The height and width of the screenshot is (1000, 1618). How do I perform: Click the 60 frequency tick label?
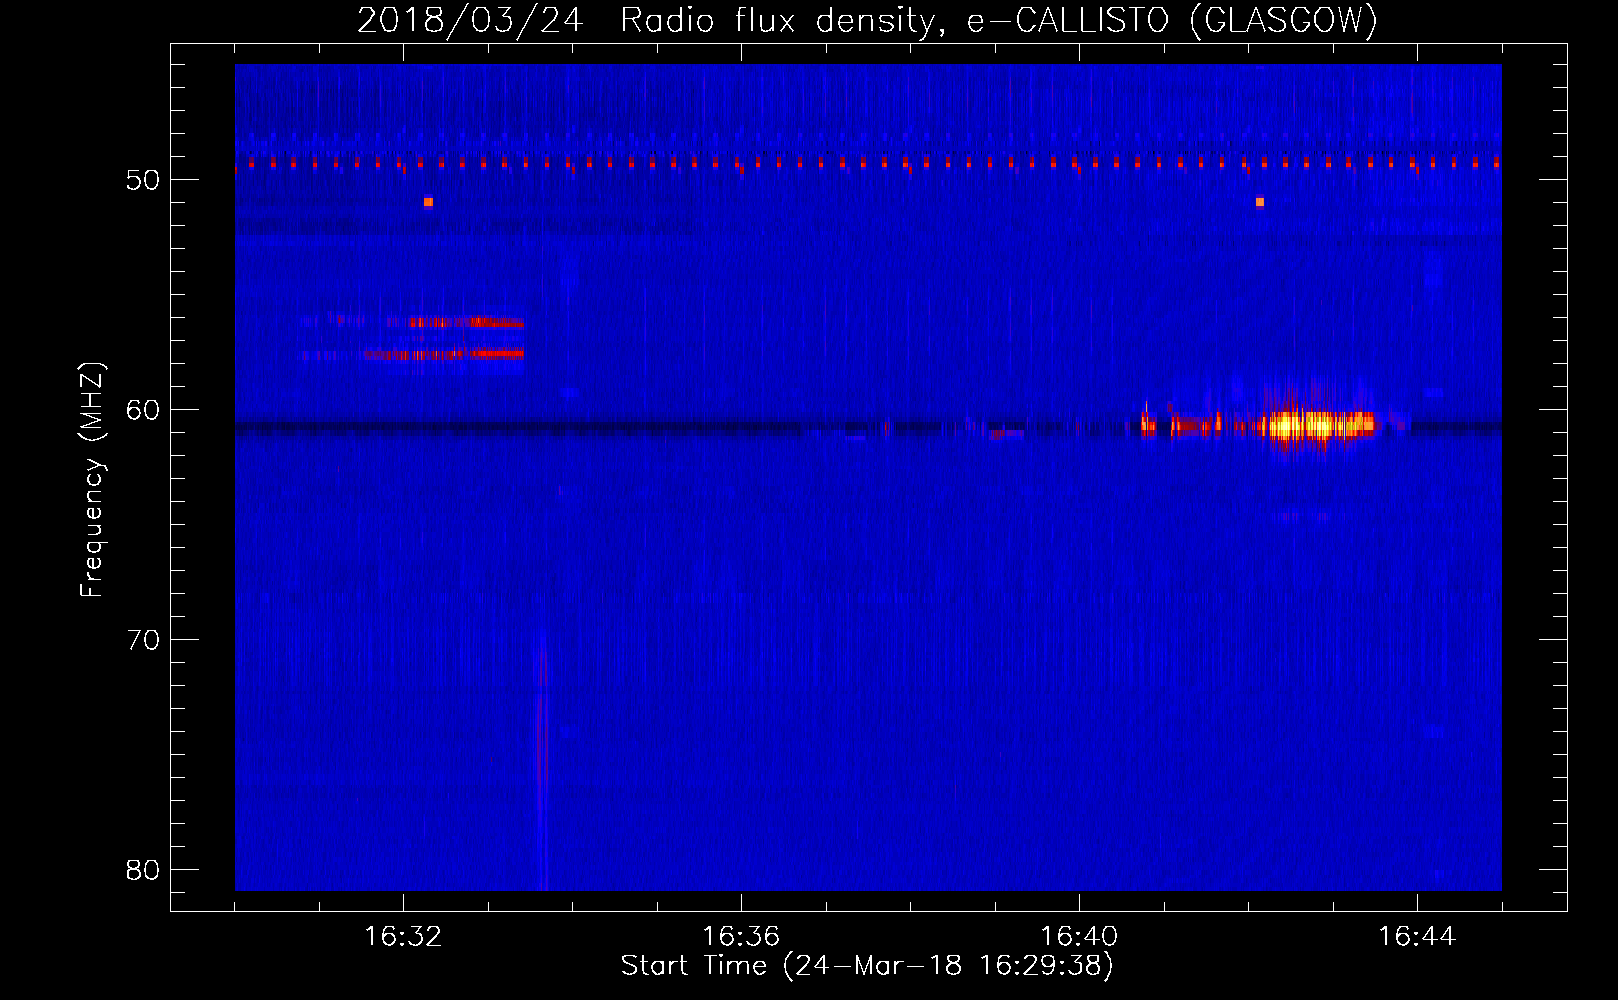(x=143, y=410)
